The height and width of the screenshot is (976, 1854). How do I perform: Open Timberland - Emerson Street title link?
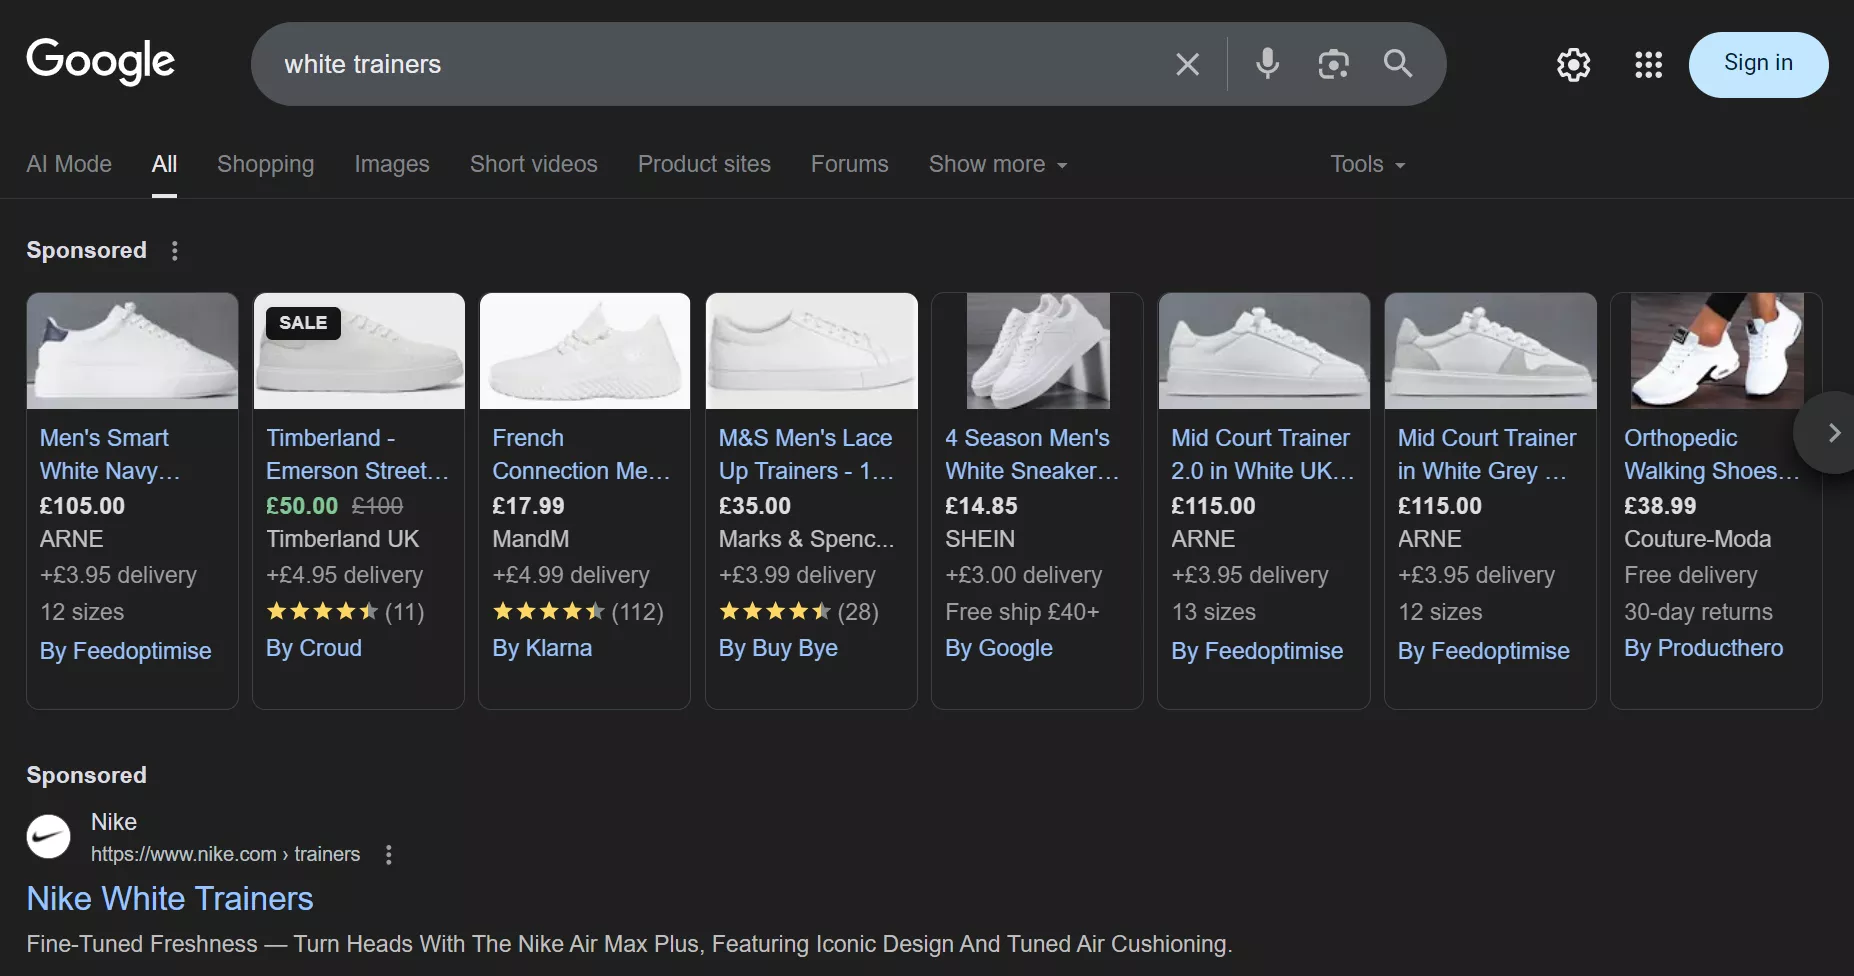tap(357, 454)
